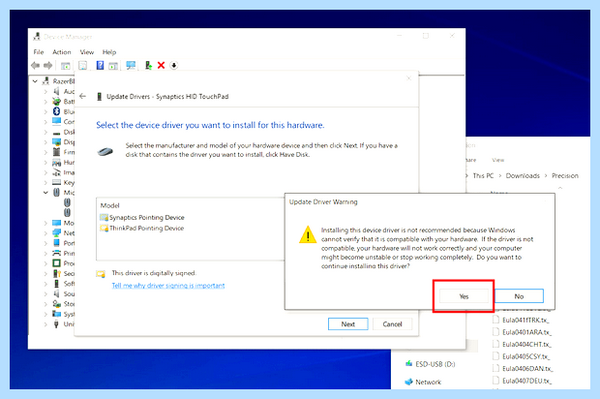The height and width of the screenshot is (399, 600).
Task: Click the Forward arrow in Device Manager toolbar
Action: point(48,65)
